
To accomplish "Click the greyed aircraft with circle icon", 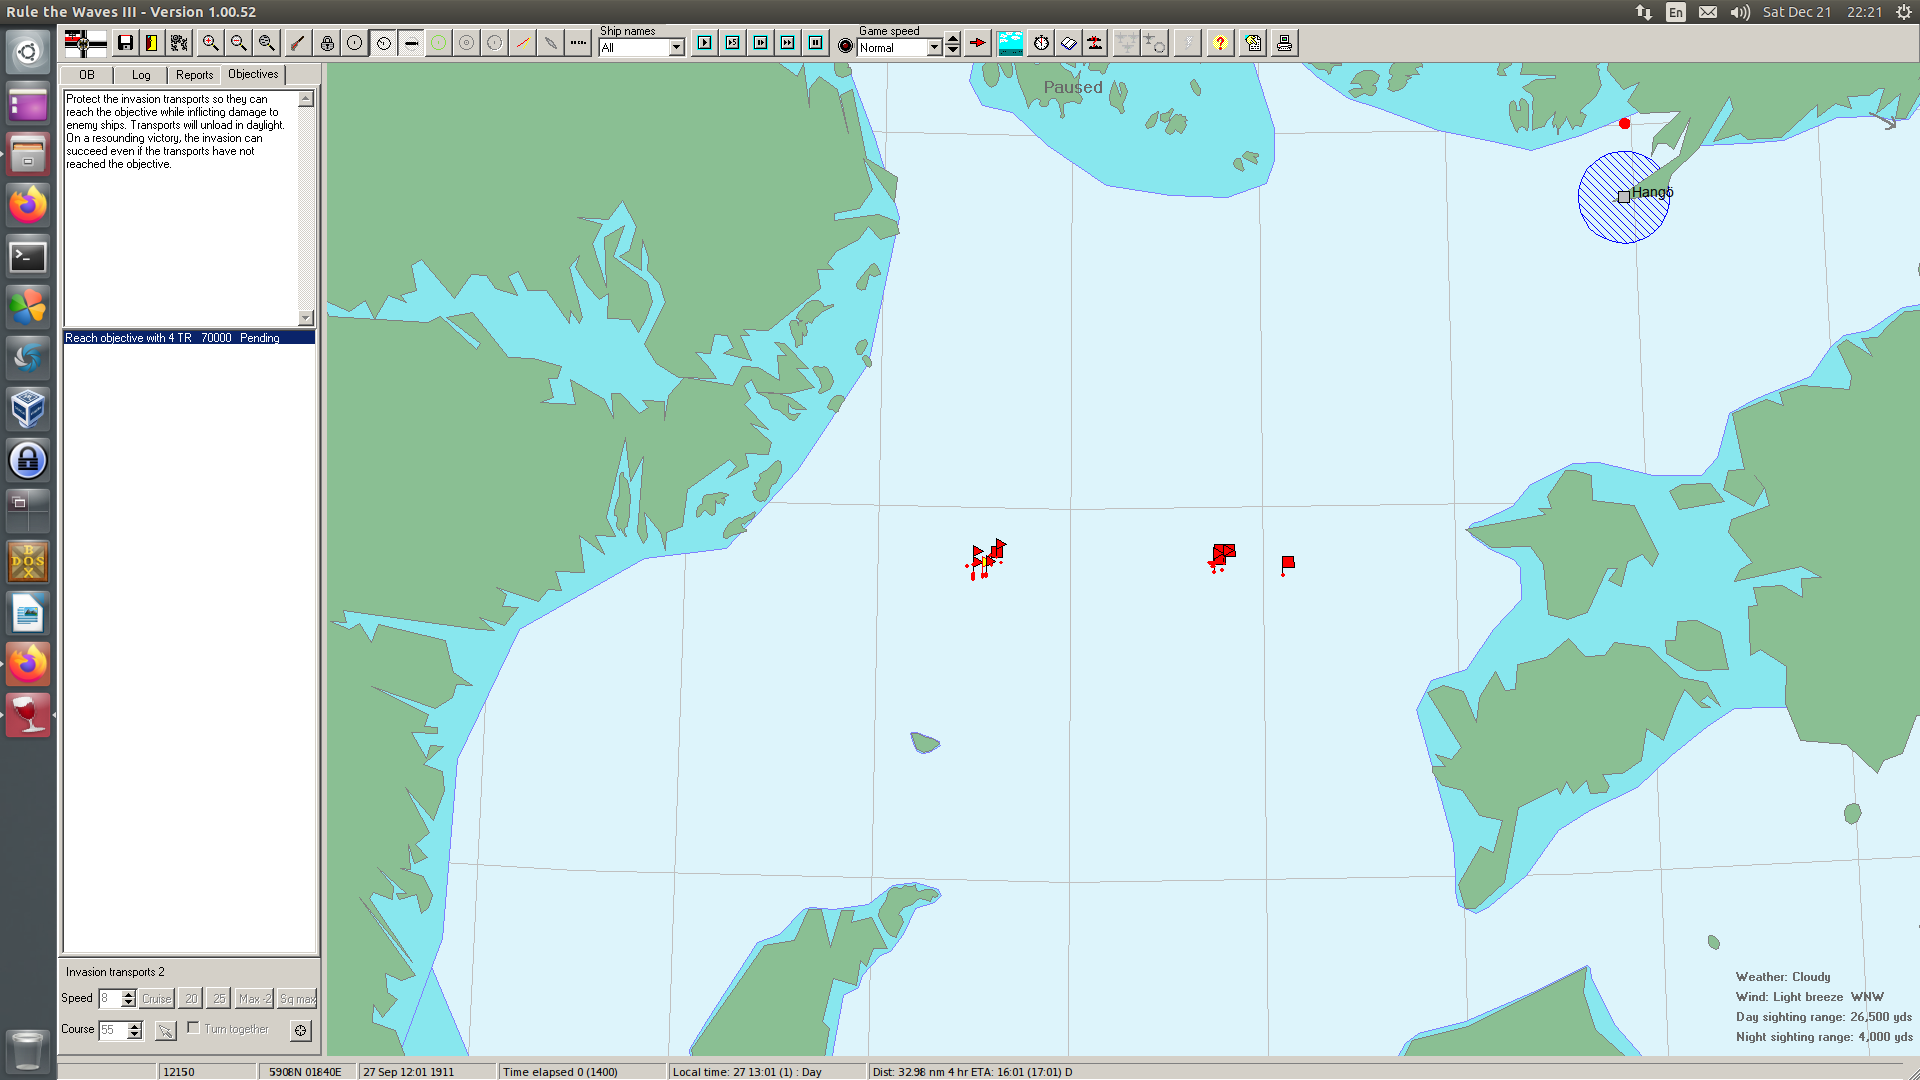I will click(1154, 43).
